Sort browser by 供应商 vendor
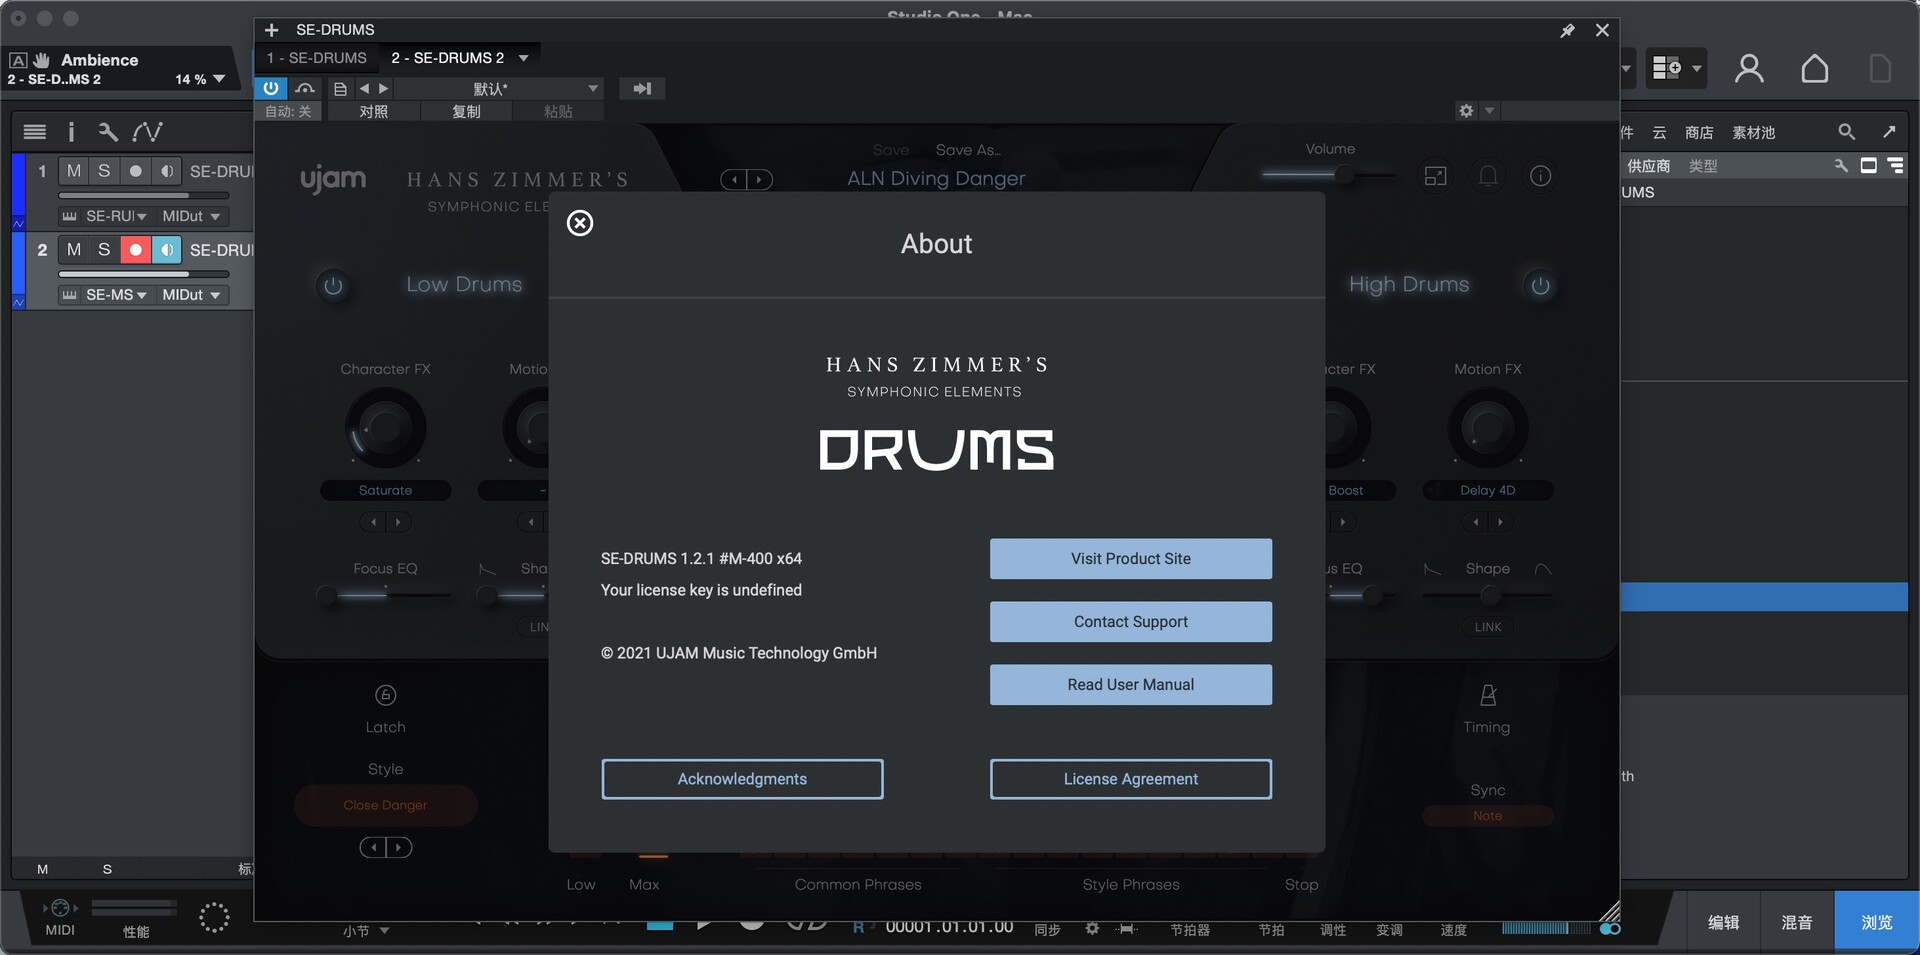 (x=1648, y=166)
